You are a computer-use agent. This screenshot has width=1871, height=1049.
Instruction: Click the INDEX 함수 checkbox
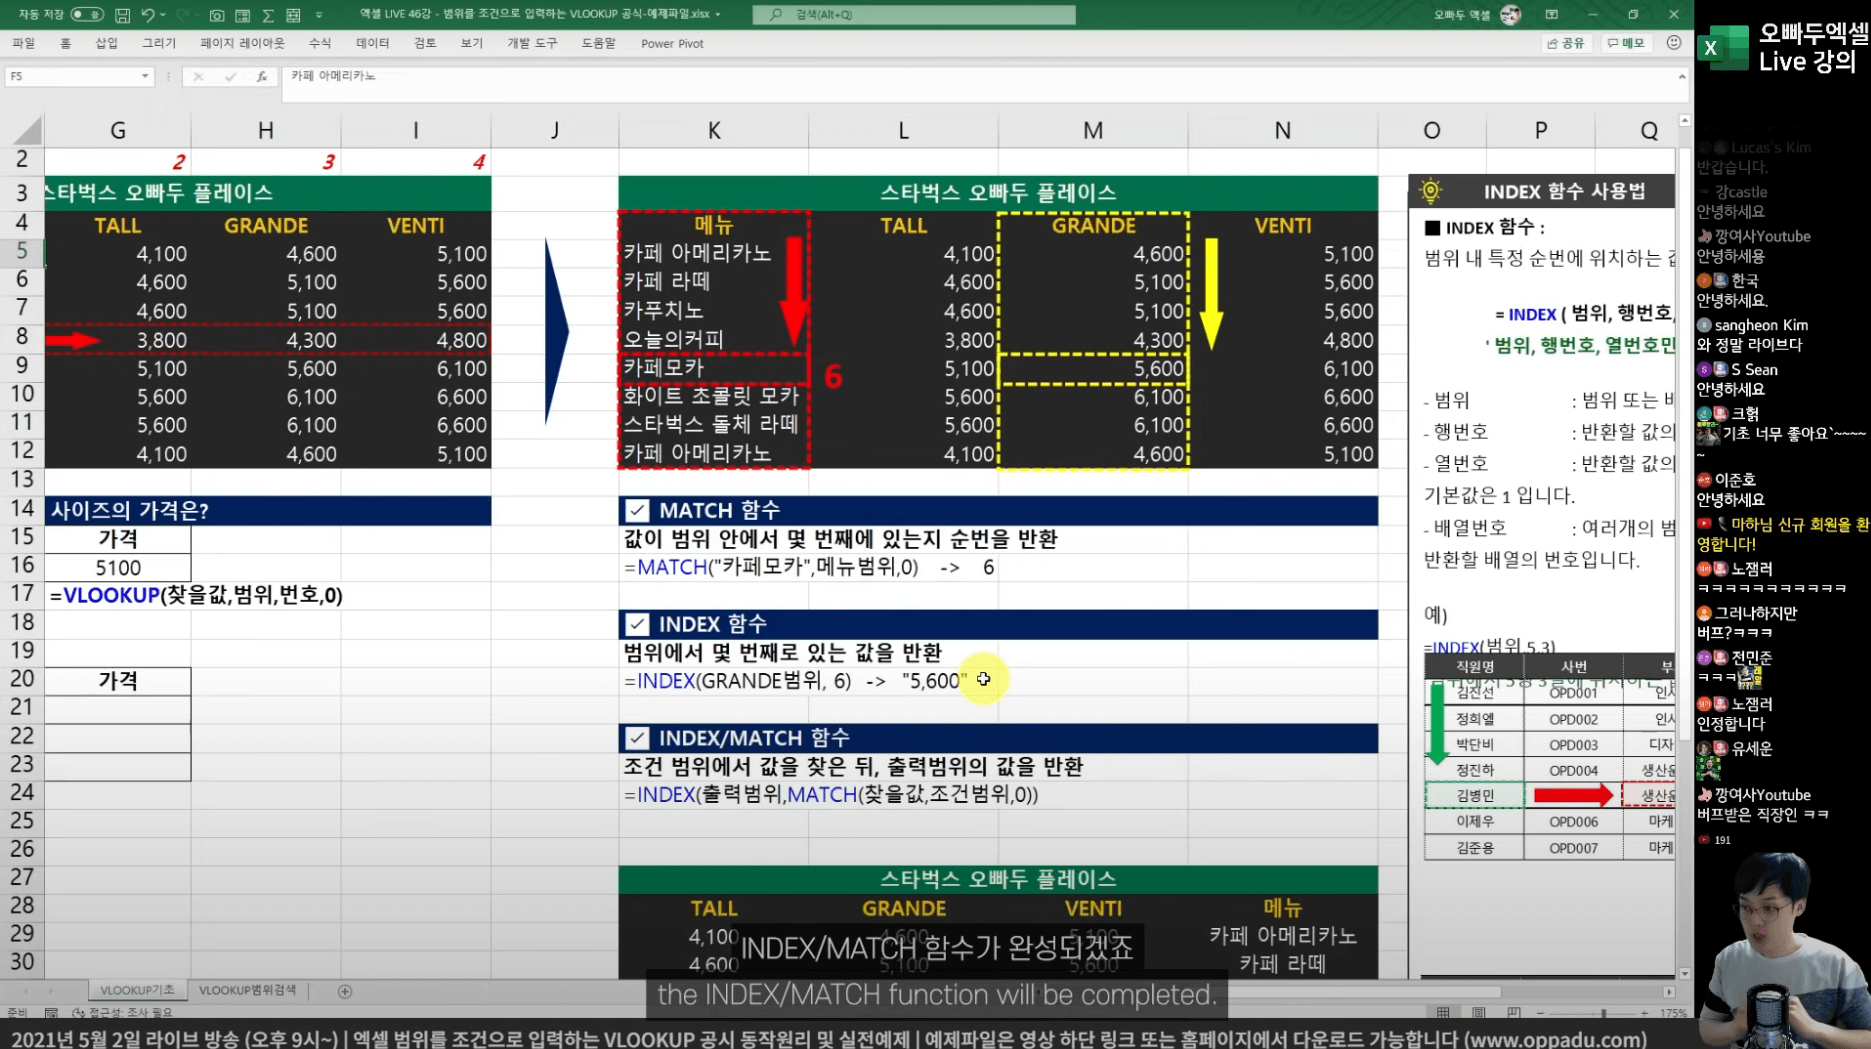[637, 624]
